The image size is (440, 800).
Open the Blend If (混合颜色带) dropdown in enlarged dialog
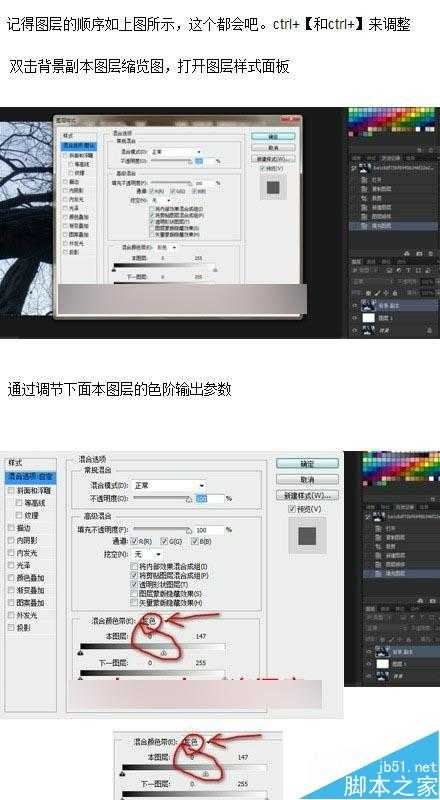[152, 620]
